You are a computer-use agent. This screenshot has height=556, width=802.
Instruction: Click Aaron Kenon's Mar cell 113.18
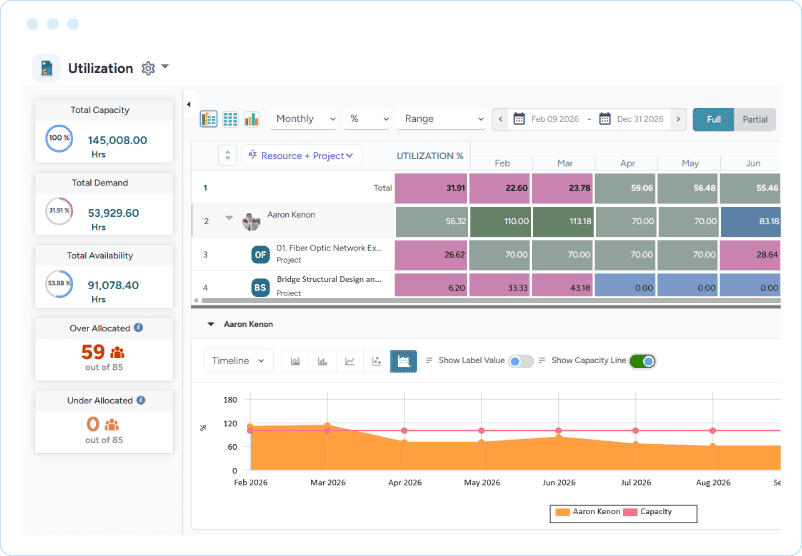[563, 221]
